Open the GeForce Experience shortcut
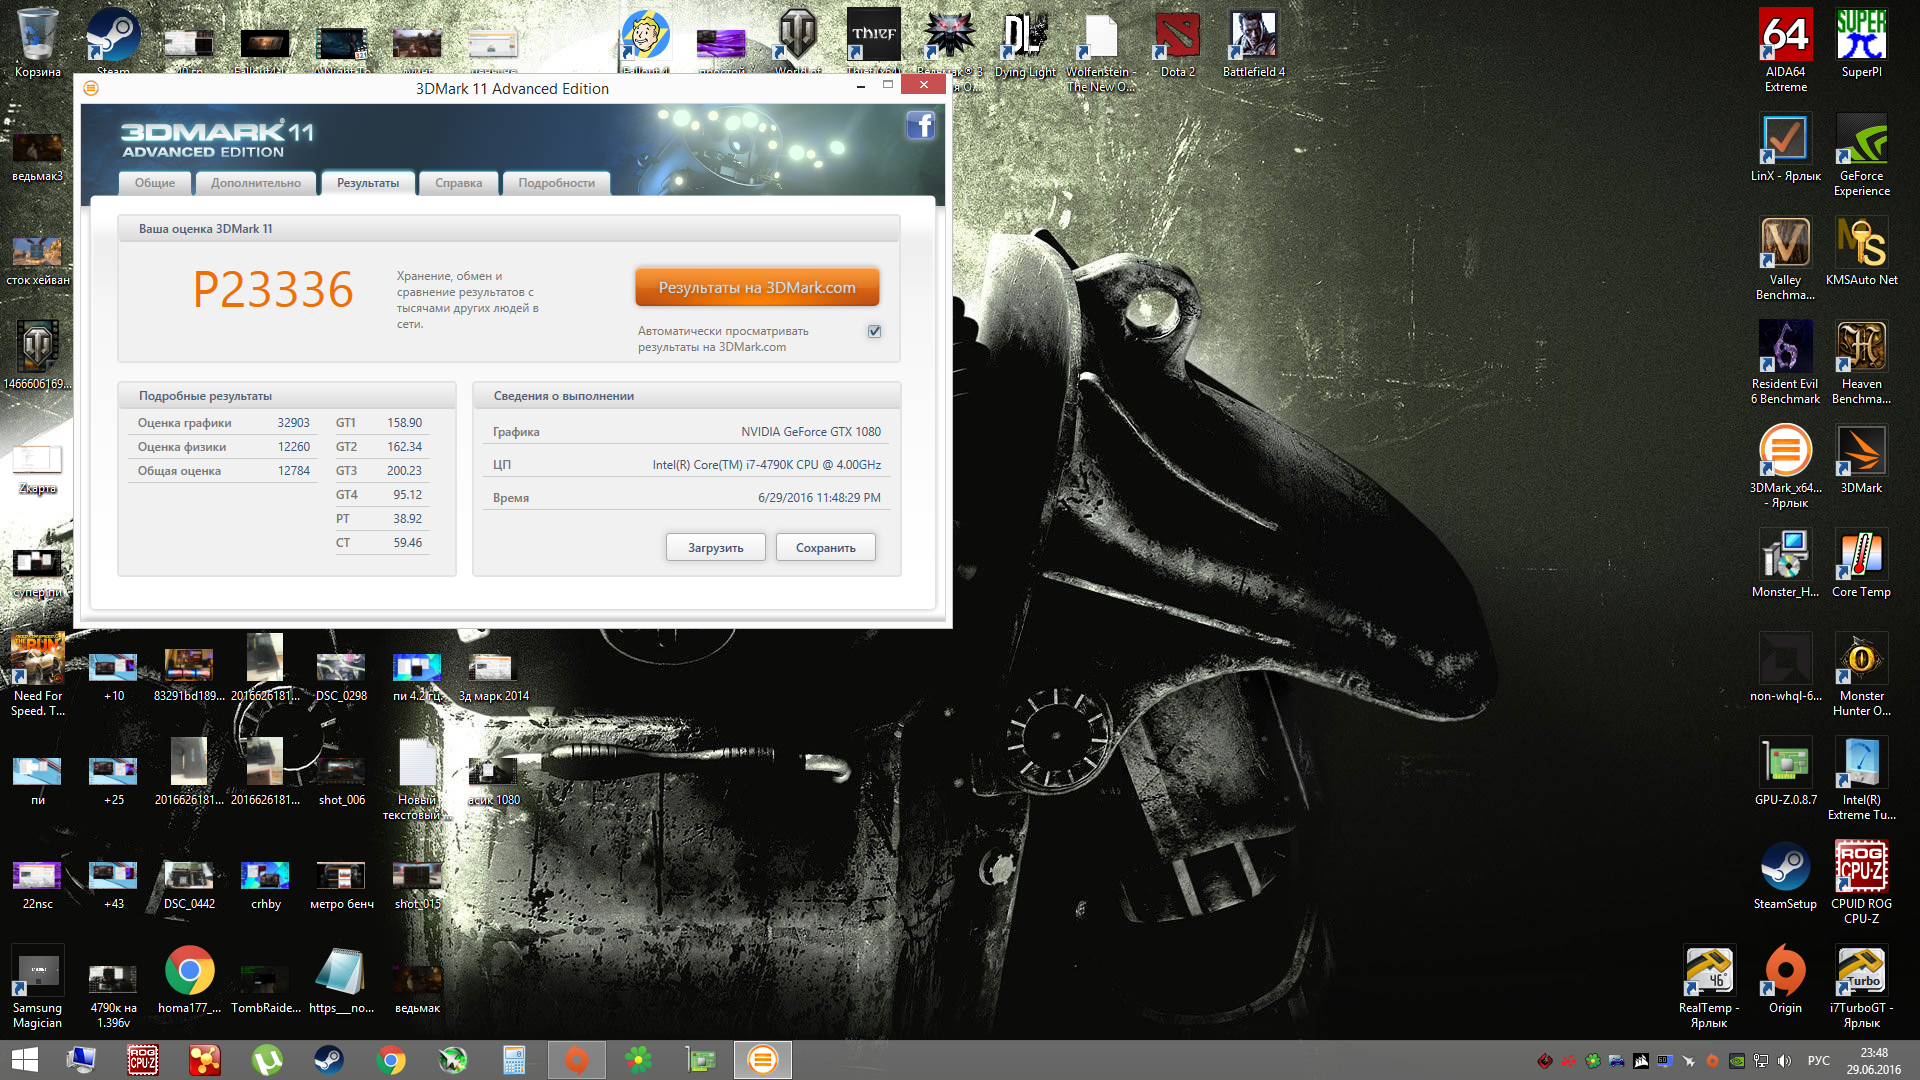 coord(1861,142)
